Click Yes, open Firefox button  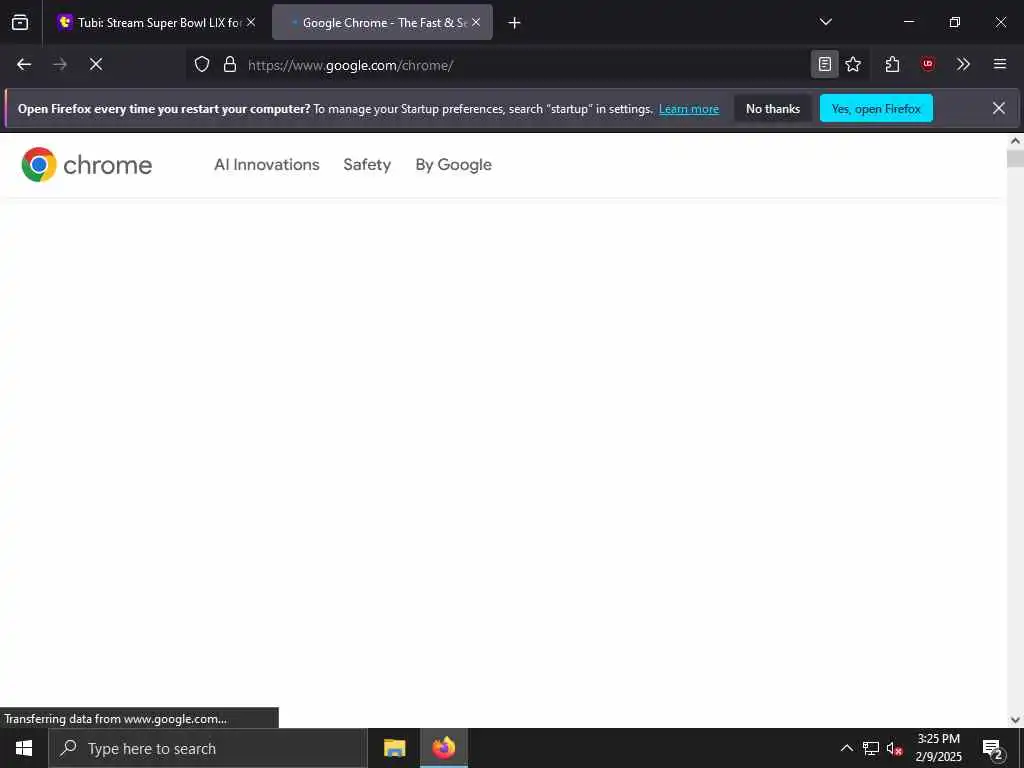tap(876, 109)
